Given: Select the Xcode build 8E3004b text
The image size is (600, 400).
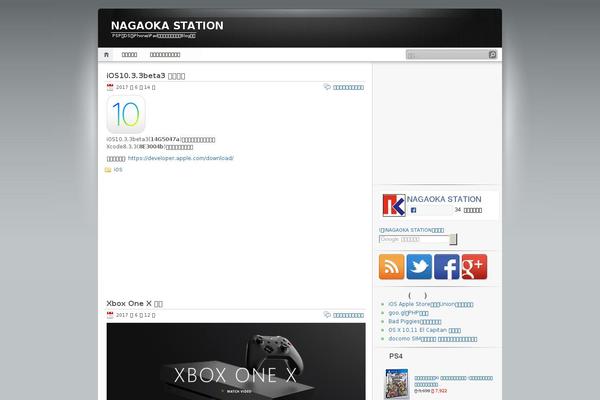Looking at the screenshot, I should [x=151, y=147].
